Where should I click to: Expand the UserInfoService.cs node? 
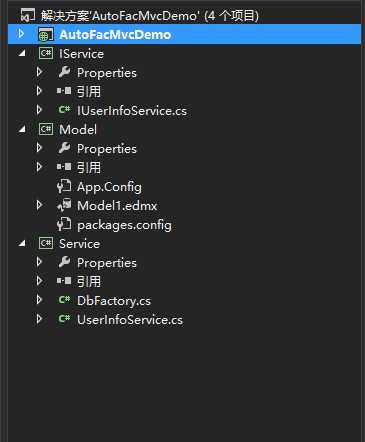tap(39, 319)
